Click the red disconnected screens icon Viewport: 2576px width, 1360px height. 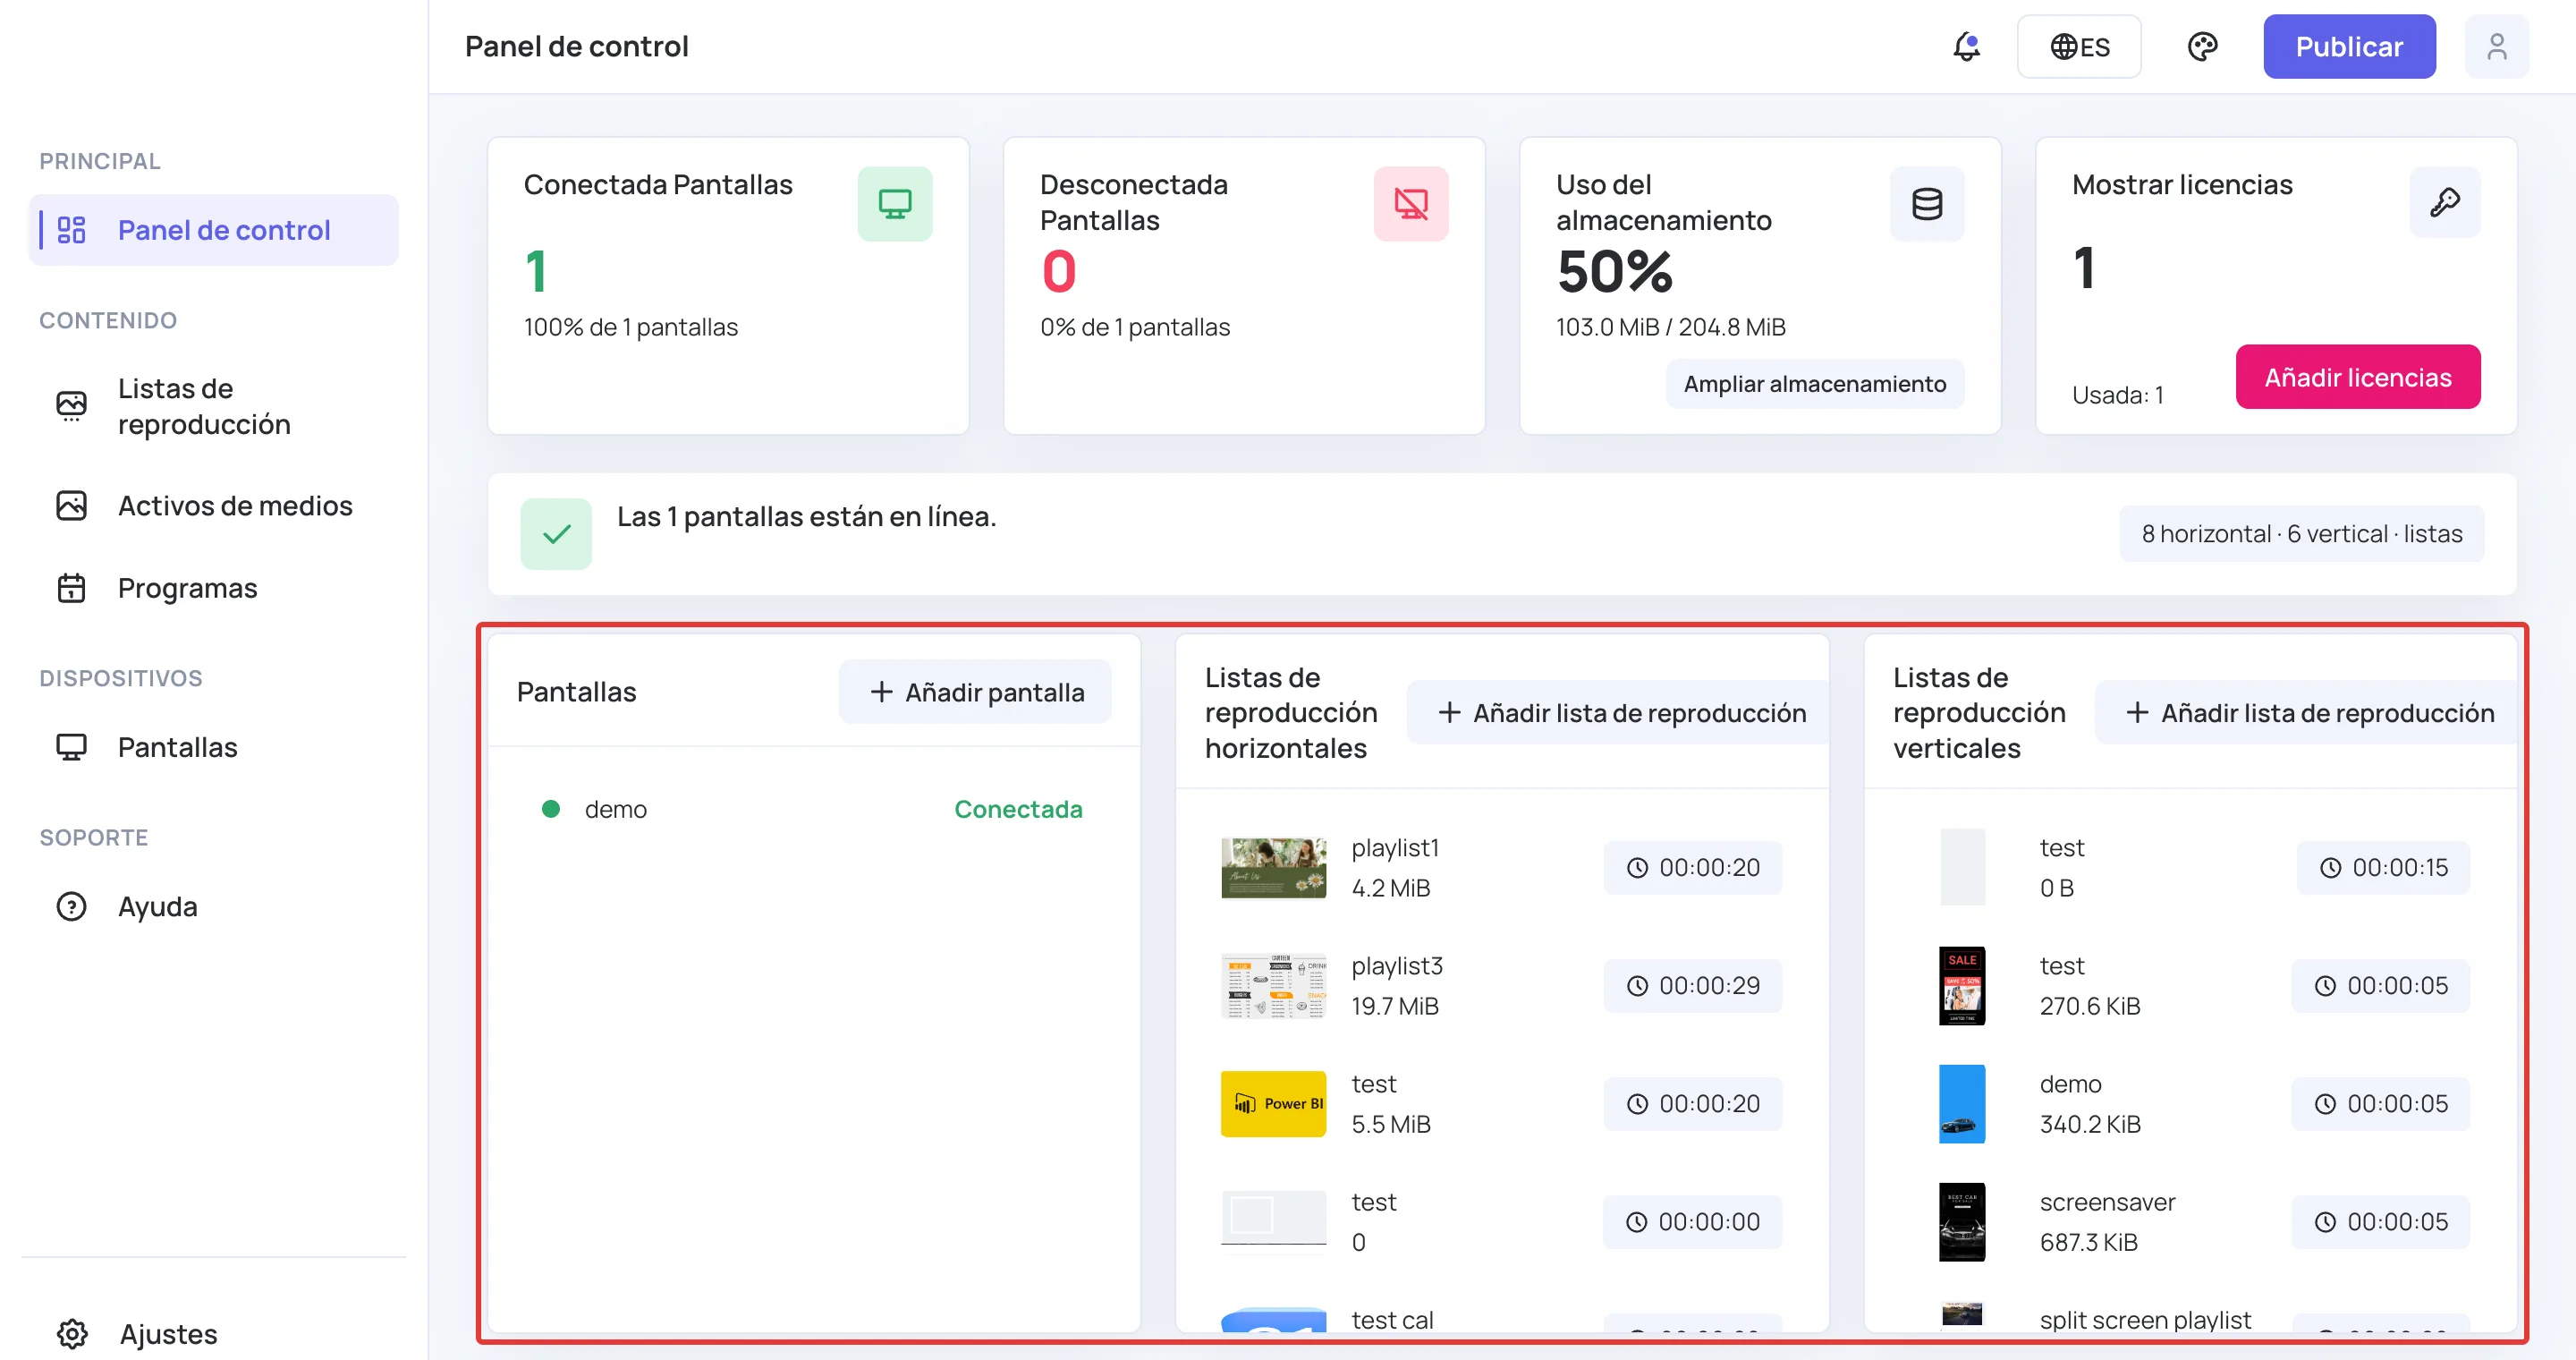click(x=1411, y=204)
